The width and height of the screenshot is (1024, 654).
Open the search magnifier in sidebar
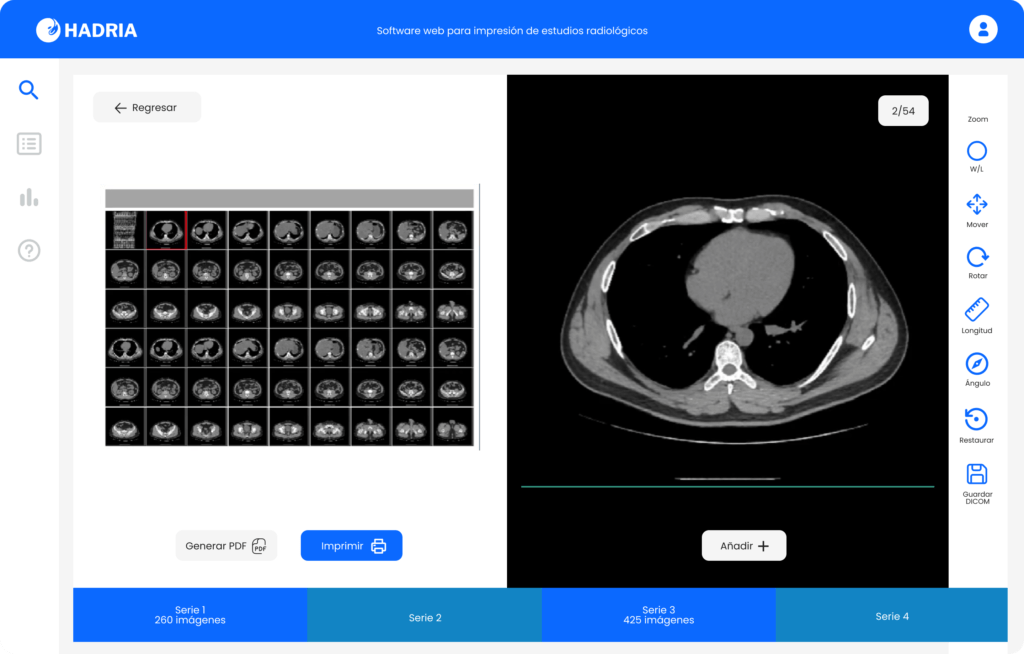pos(29,90)
